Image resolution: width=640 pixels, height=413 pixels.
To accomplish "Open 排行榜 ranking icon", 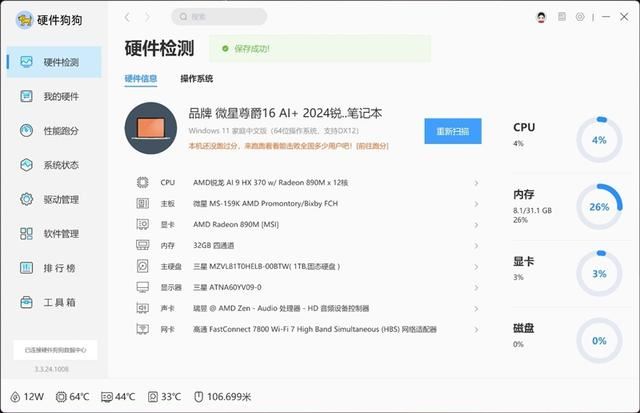I will (x=27, y=268).
